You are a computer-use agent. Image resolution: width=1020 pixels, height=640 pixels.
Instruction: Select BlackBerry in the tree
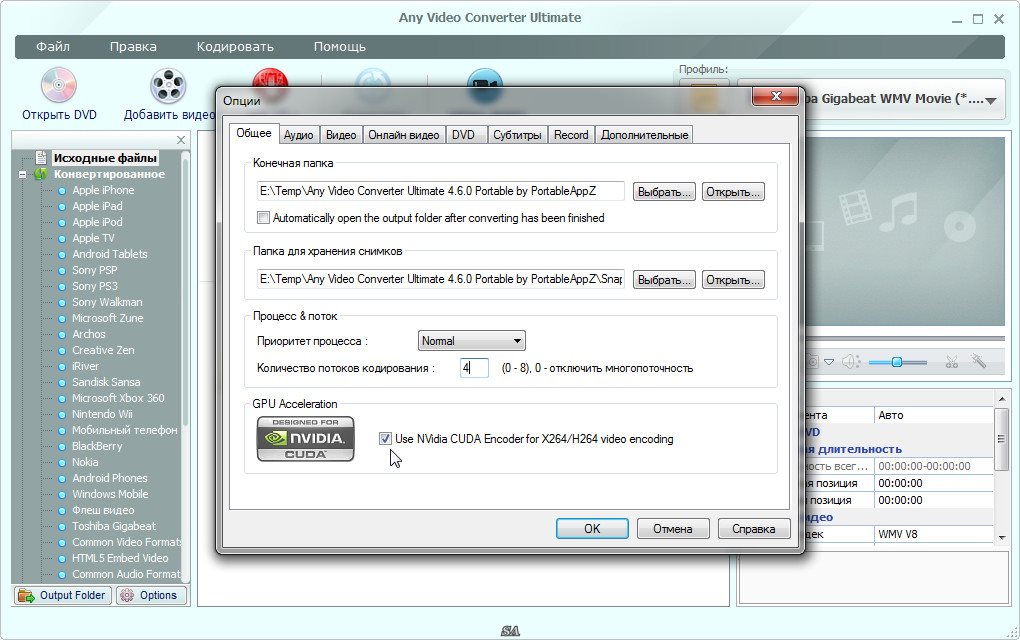tap(97, 446)
